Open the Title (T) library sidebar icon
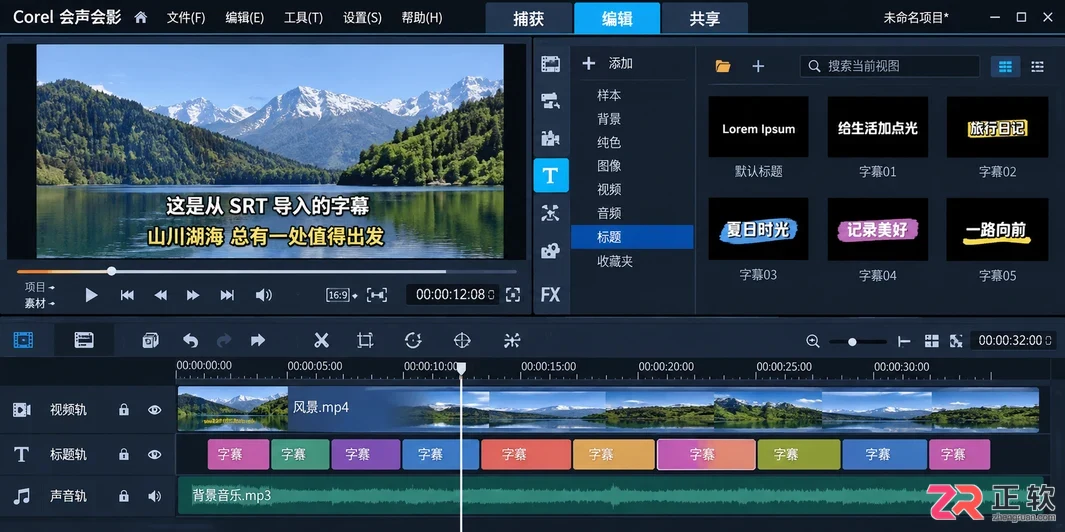Screen dimensions: 1065x532 (x=550, y=175)
